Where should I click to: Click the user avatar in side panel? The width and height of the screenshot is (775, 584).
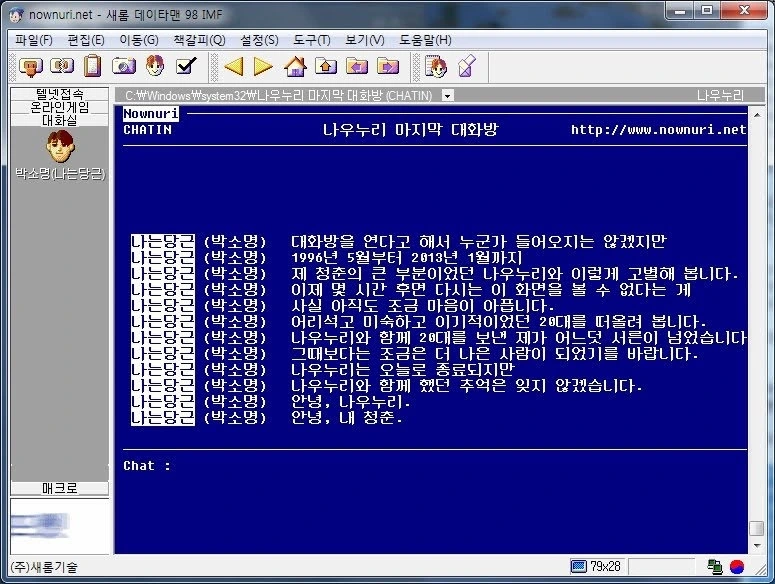(x=60, y=146)
